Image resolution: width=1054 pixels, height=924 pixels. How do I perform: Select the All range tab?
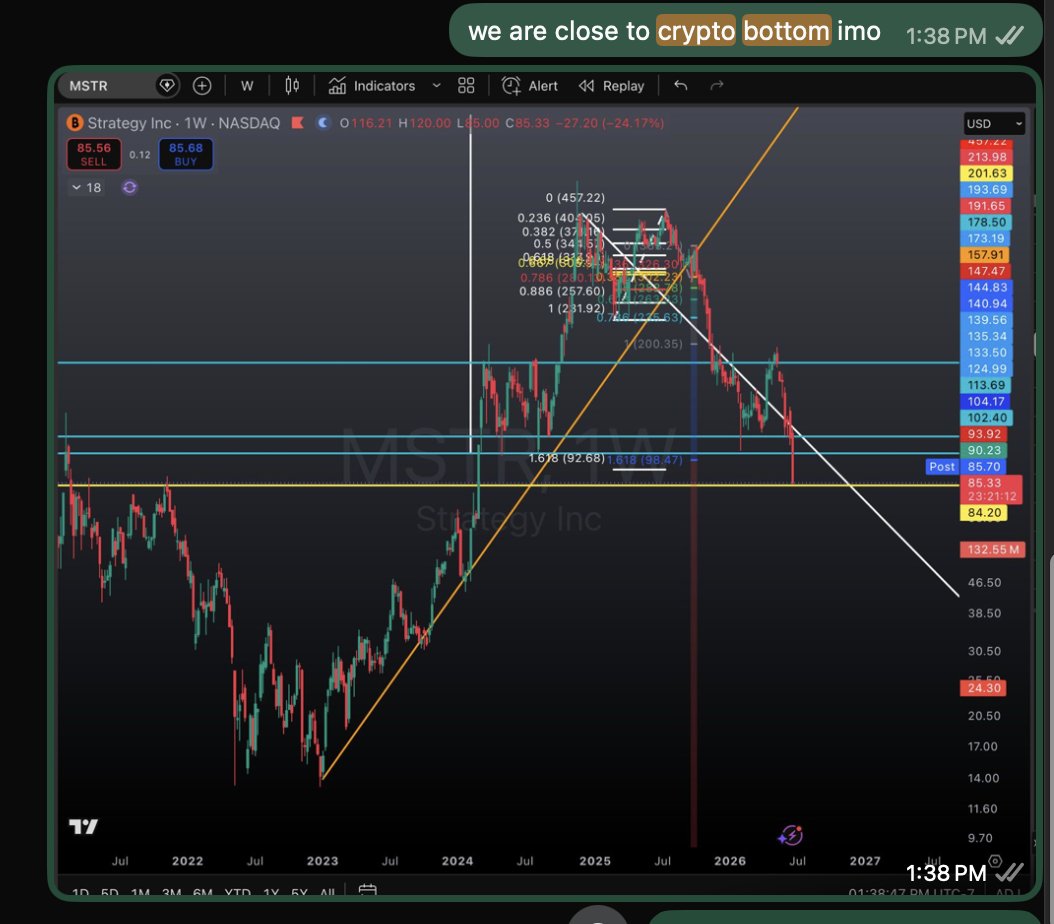coord(327,894)
